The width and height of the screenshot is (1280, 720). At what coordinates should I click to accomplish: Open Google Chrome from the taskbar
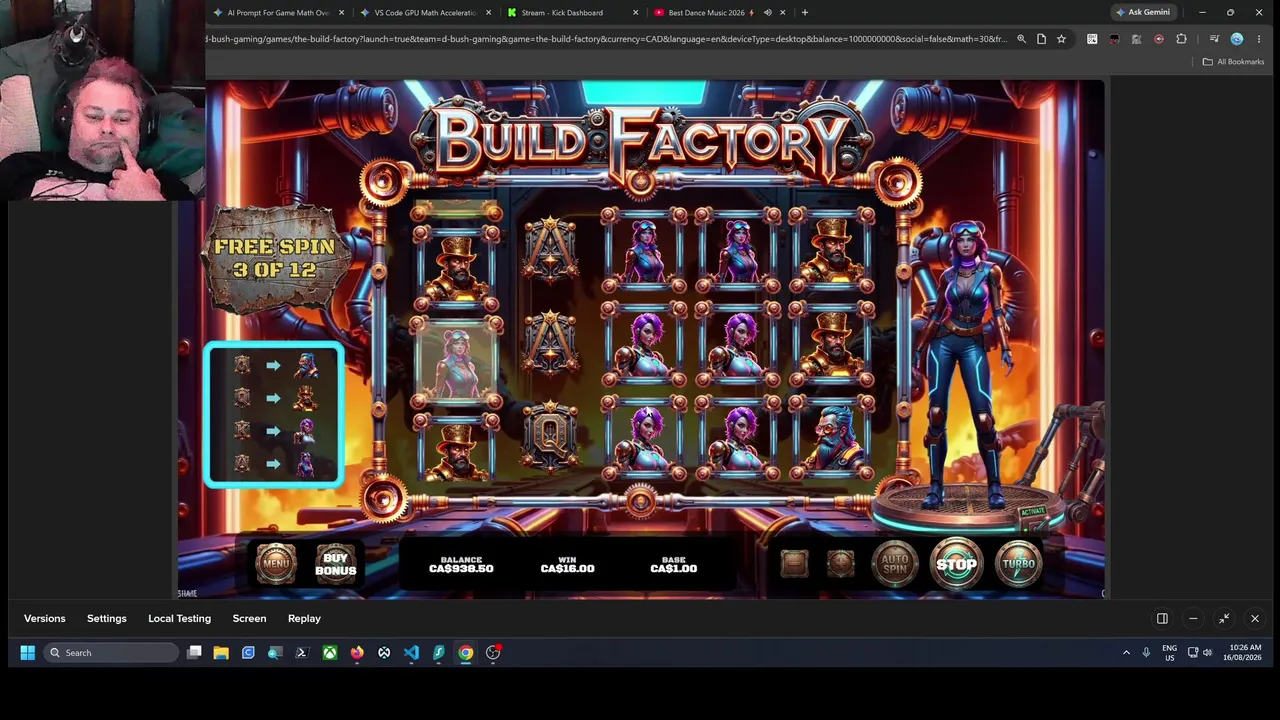click(x=466, y=653)
